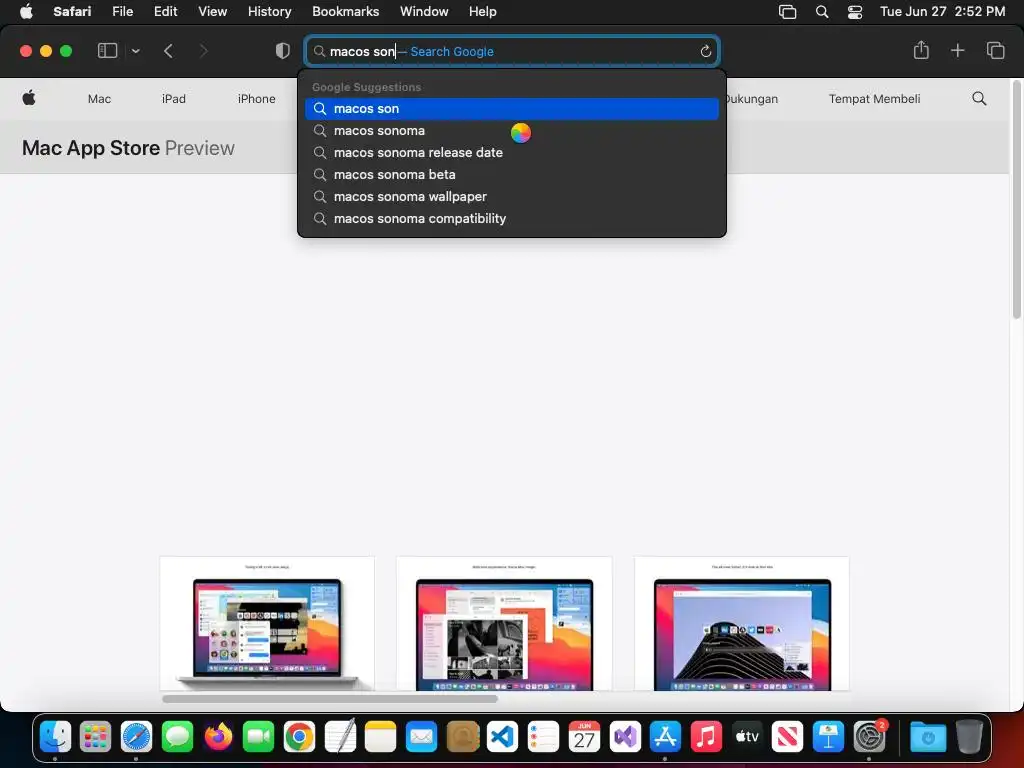Go back with the back arrow
The height and width of the screenshot is (768, 1024).
pyautogui.click(x=168, y=51)
